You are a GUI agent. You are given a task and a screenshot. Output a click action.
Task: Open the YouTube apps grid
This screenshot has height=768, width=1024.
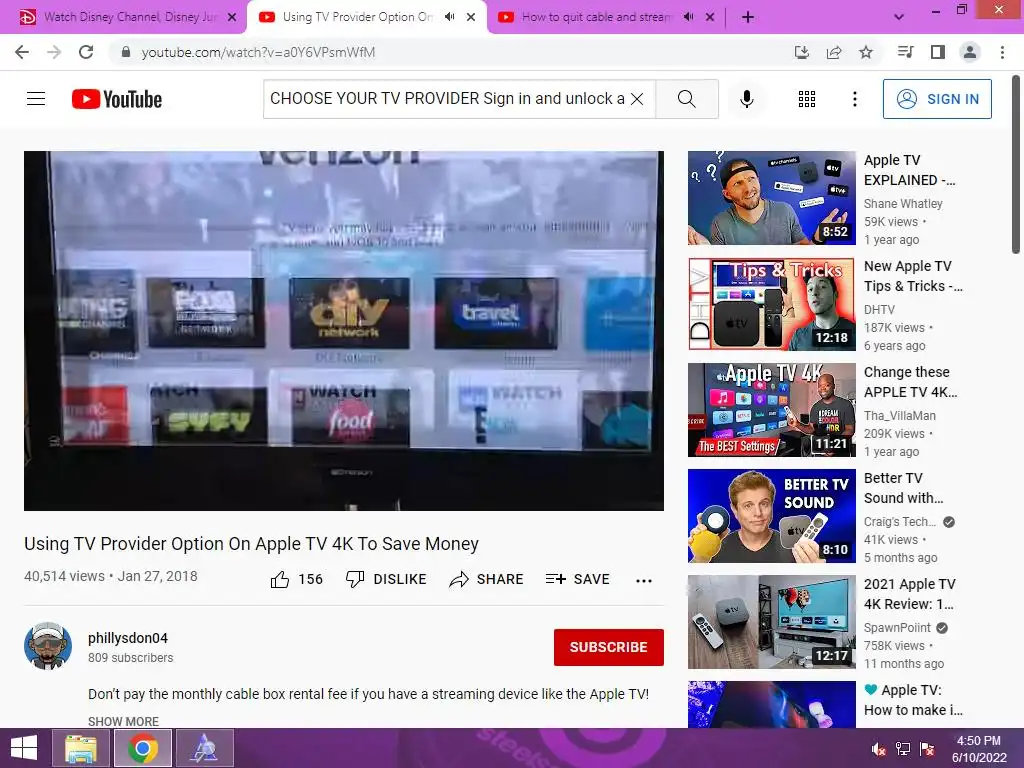(x=807, y=99)
